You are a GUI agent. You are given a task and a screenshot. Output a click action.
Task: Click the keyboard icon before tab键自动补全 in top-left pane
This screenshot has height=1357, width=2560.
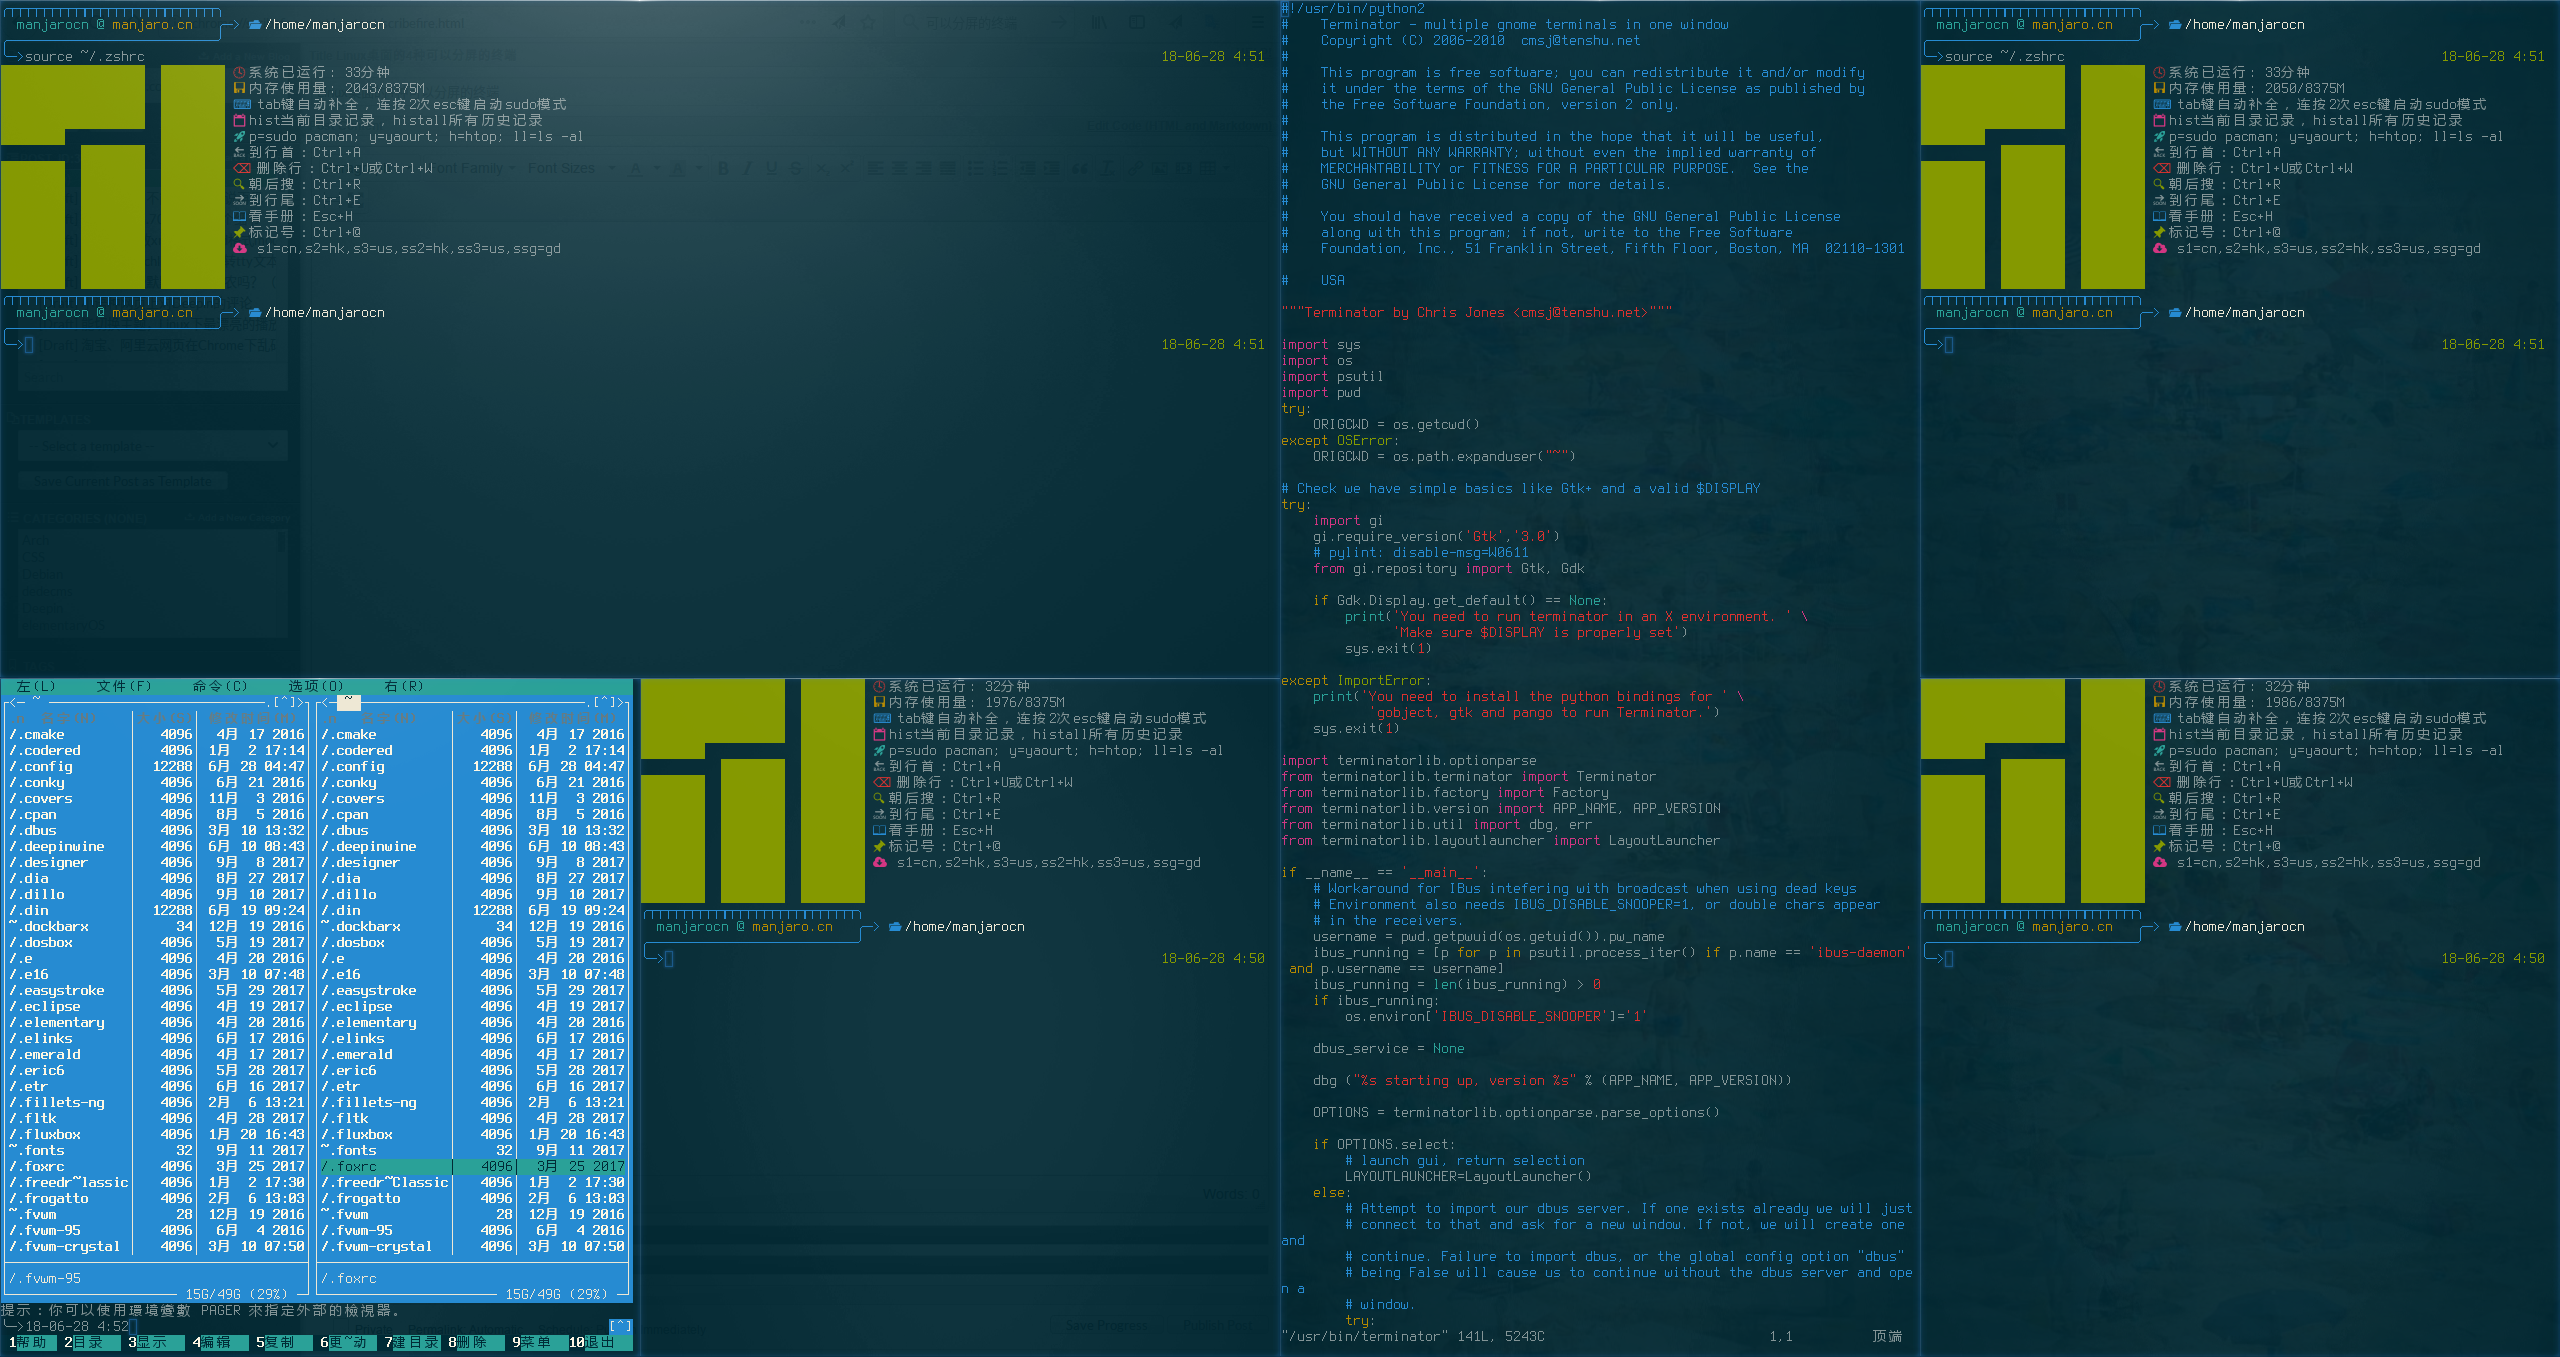click(x=242, y=104)
